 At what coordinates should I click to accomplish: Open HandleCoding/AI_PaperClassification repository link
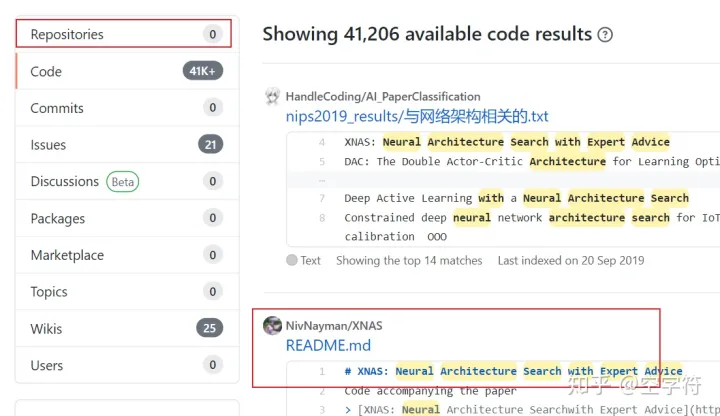click(383, 96)
